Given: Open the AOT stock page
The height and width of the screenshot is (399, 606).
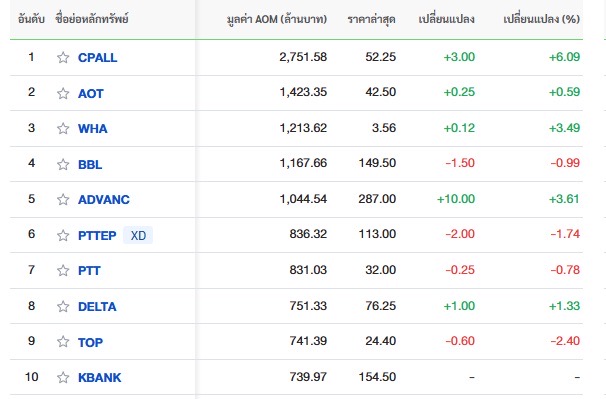Looking at the screenshot, I should [x=91, y=94].
